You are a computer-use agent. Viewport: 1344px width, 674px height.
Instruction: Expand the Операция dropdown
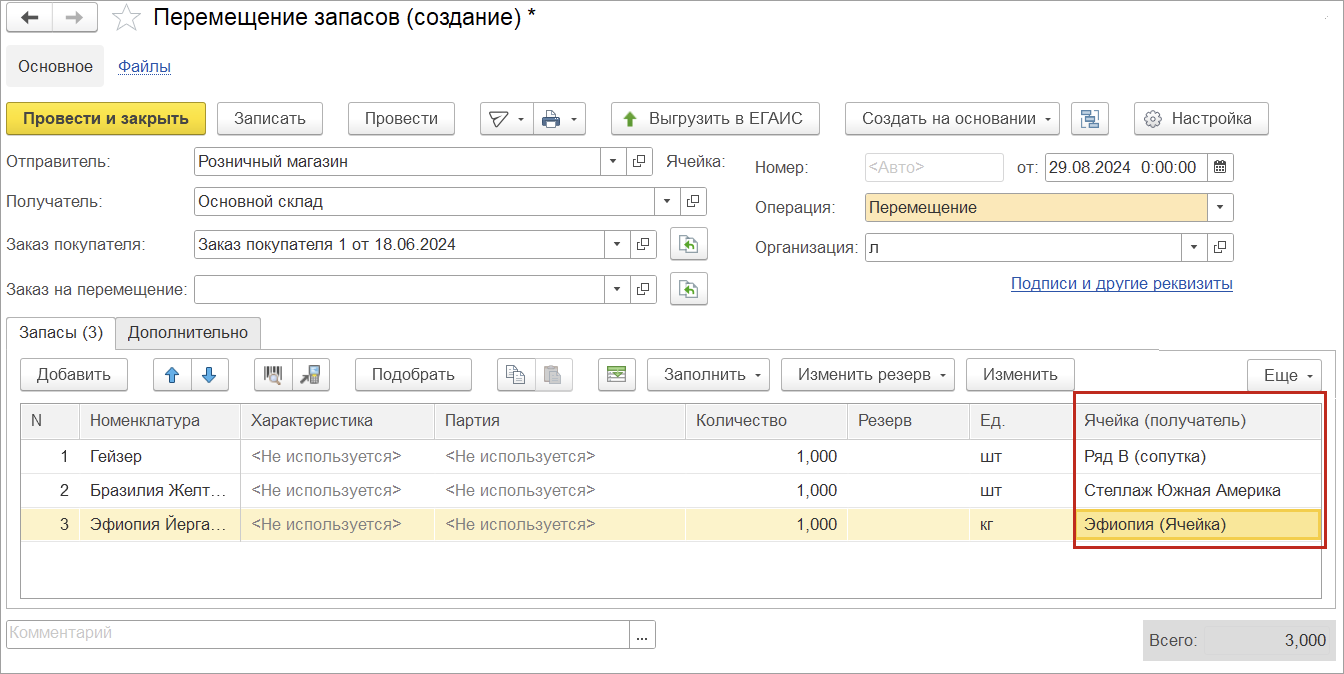coord(1220,208)
